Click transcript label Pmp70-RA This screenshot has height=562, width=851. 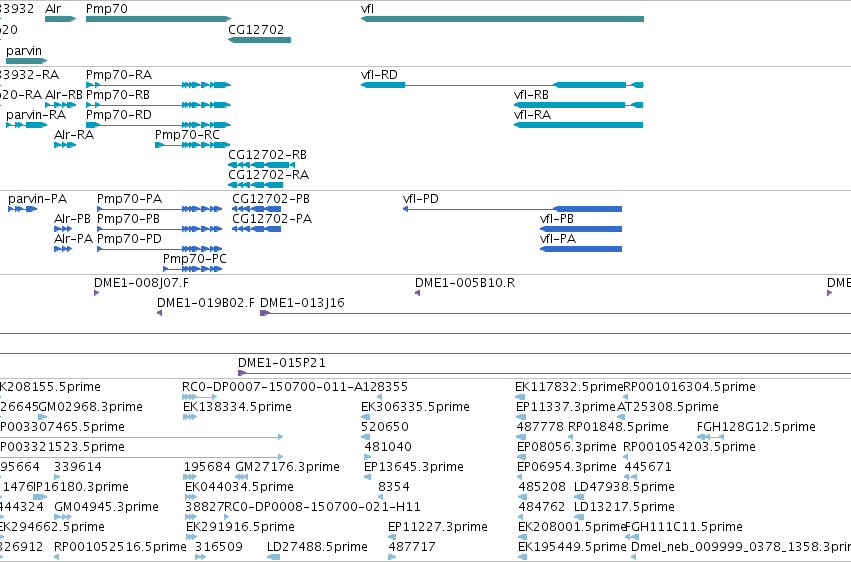coord(119,74)
